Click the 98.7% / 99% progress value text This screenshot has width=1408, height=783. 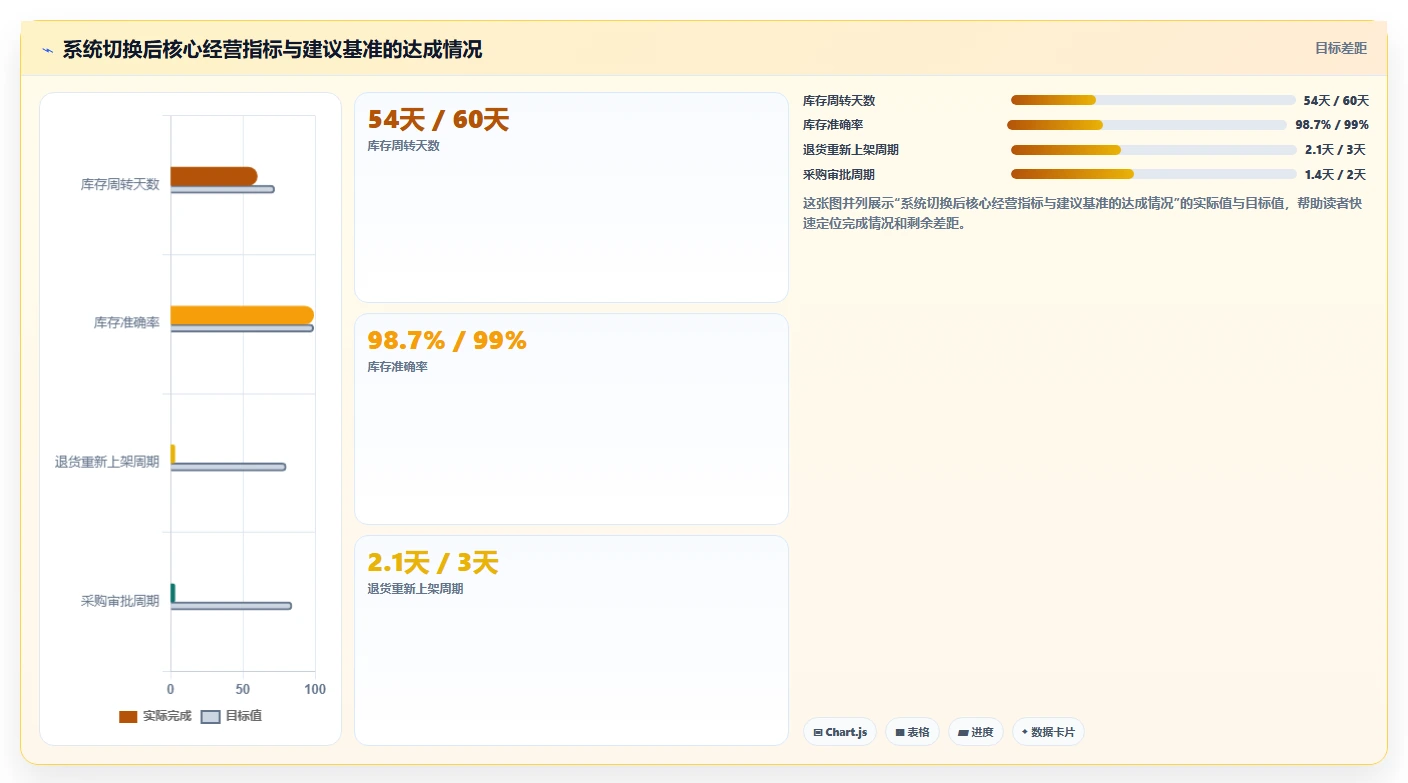tap(1332, 125)
